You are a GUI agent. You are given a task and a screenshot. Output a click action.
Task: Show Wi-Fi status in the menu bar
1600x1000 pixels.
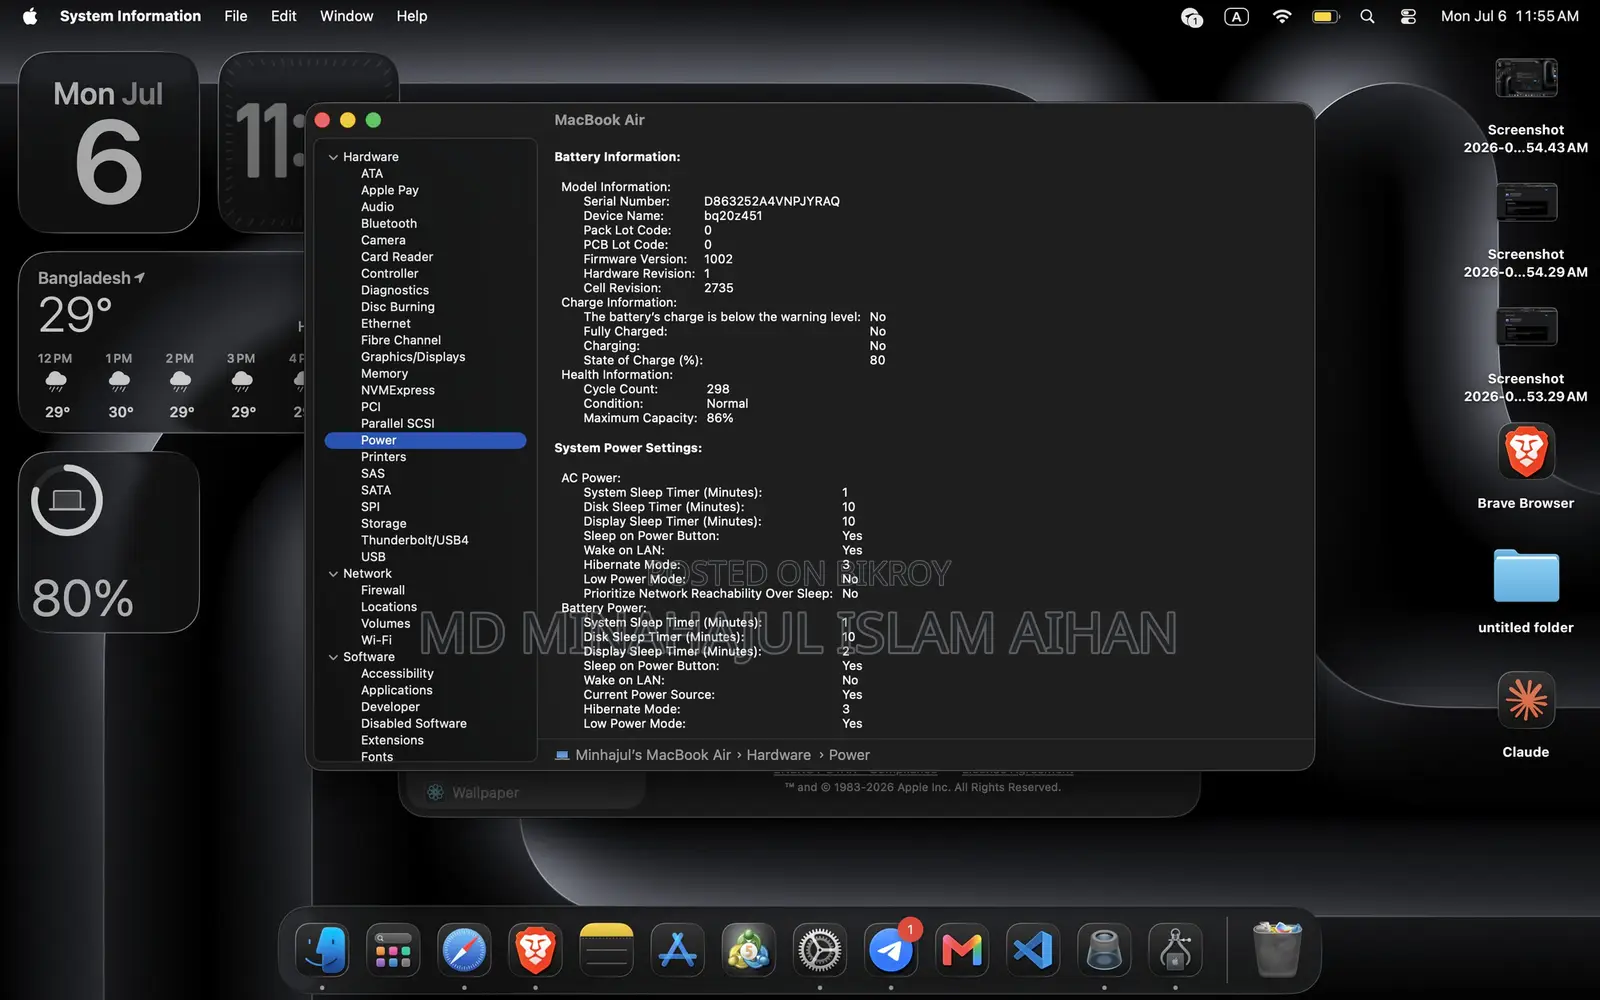pyautogui.click(x=1281, y=16)
